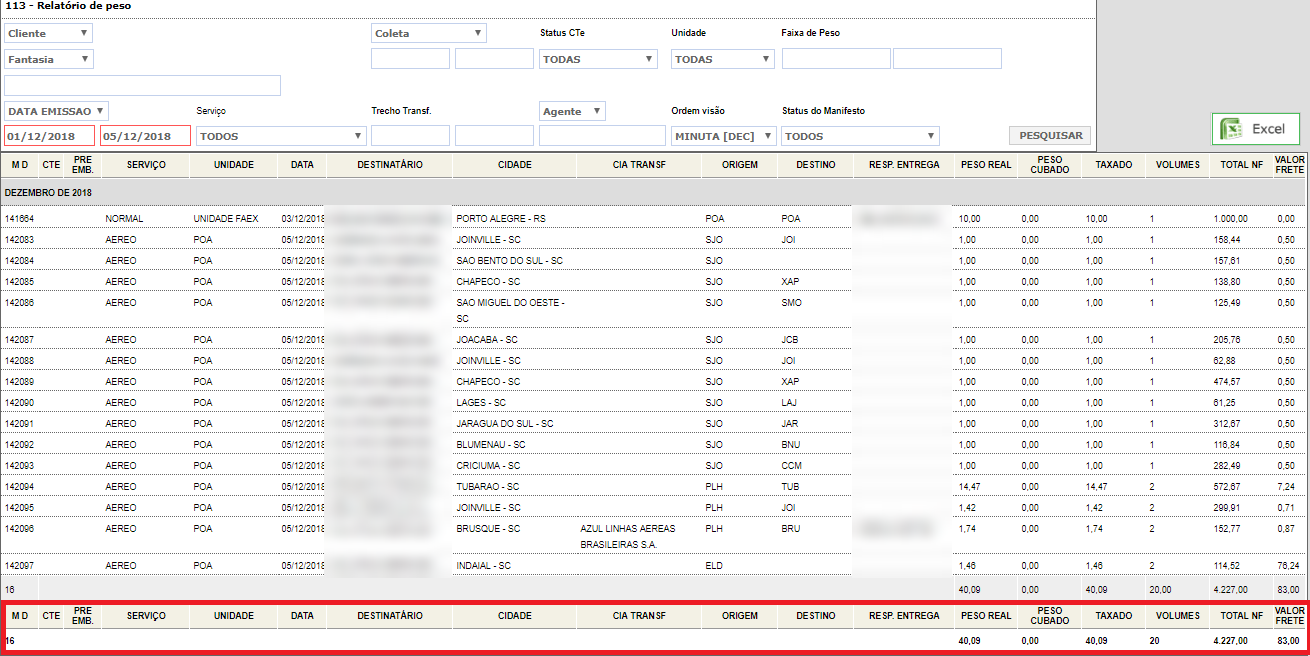This screenshot has height=656, width=1310.
Task: Select the CRICIUMA - SC city cell
Action: point(488,466)
